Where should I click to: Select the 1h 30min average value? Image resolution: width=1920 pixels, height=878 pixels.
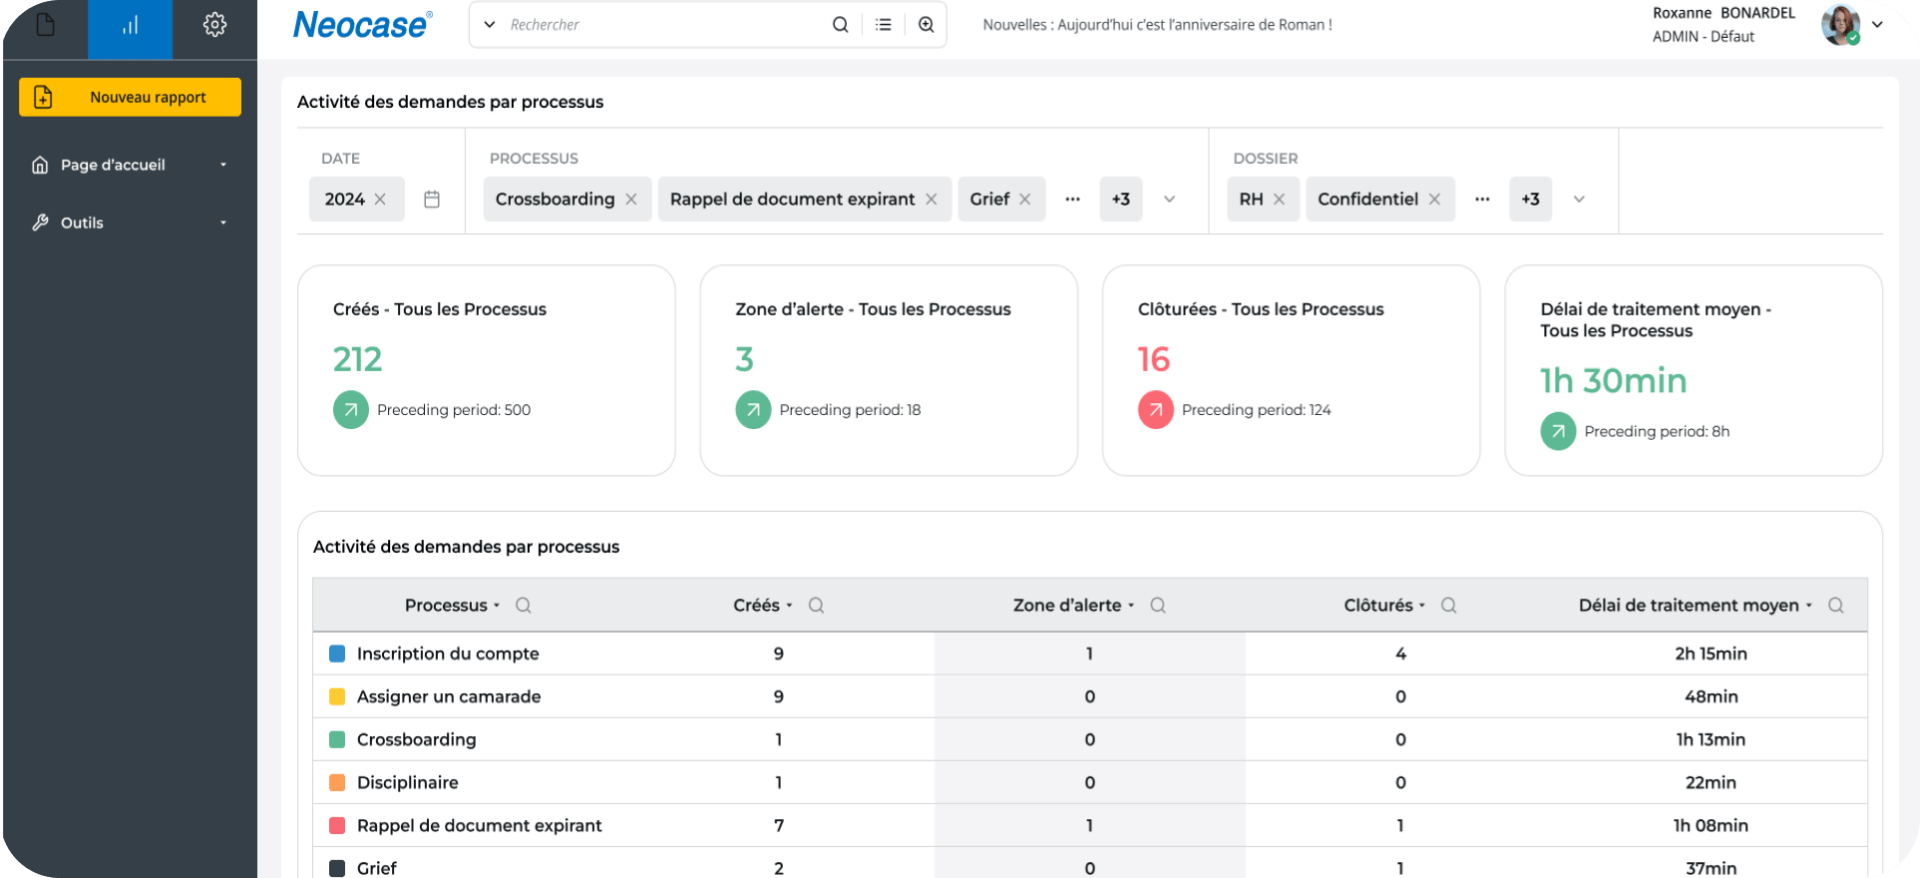[x=1613, y=381]
